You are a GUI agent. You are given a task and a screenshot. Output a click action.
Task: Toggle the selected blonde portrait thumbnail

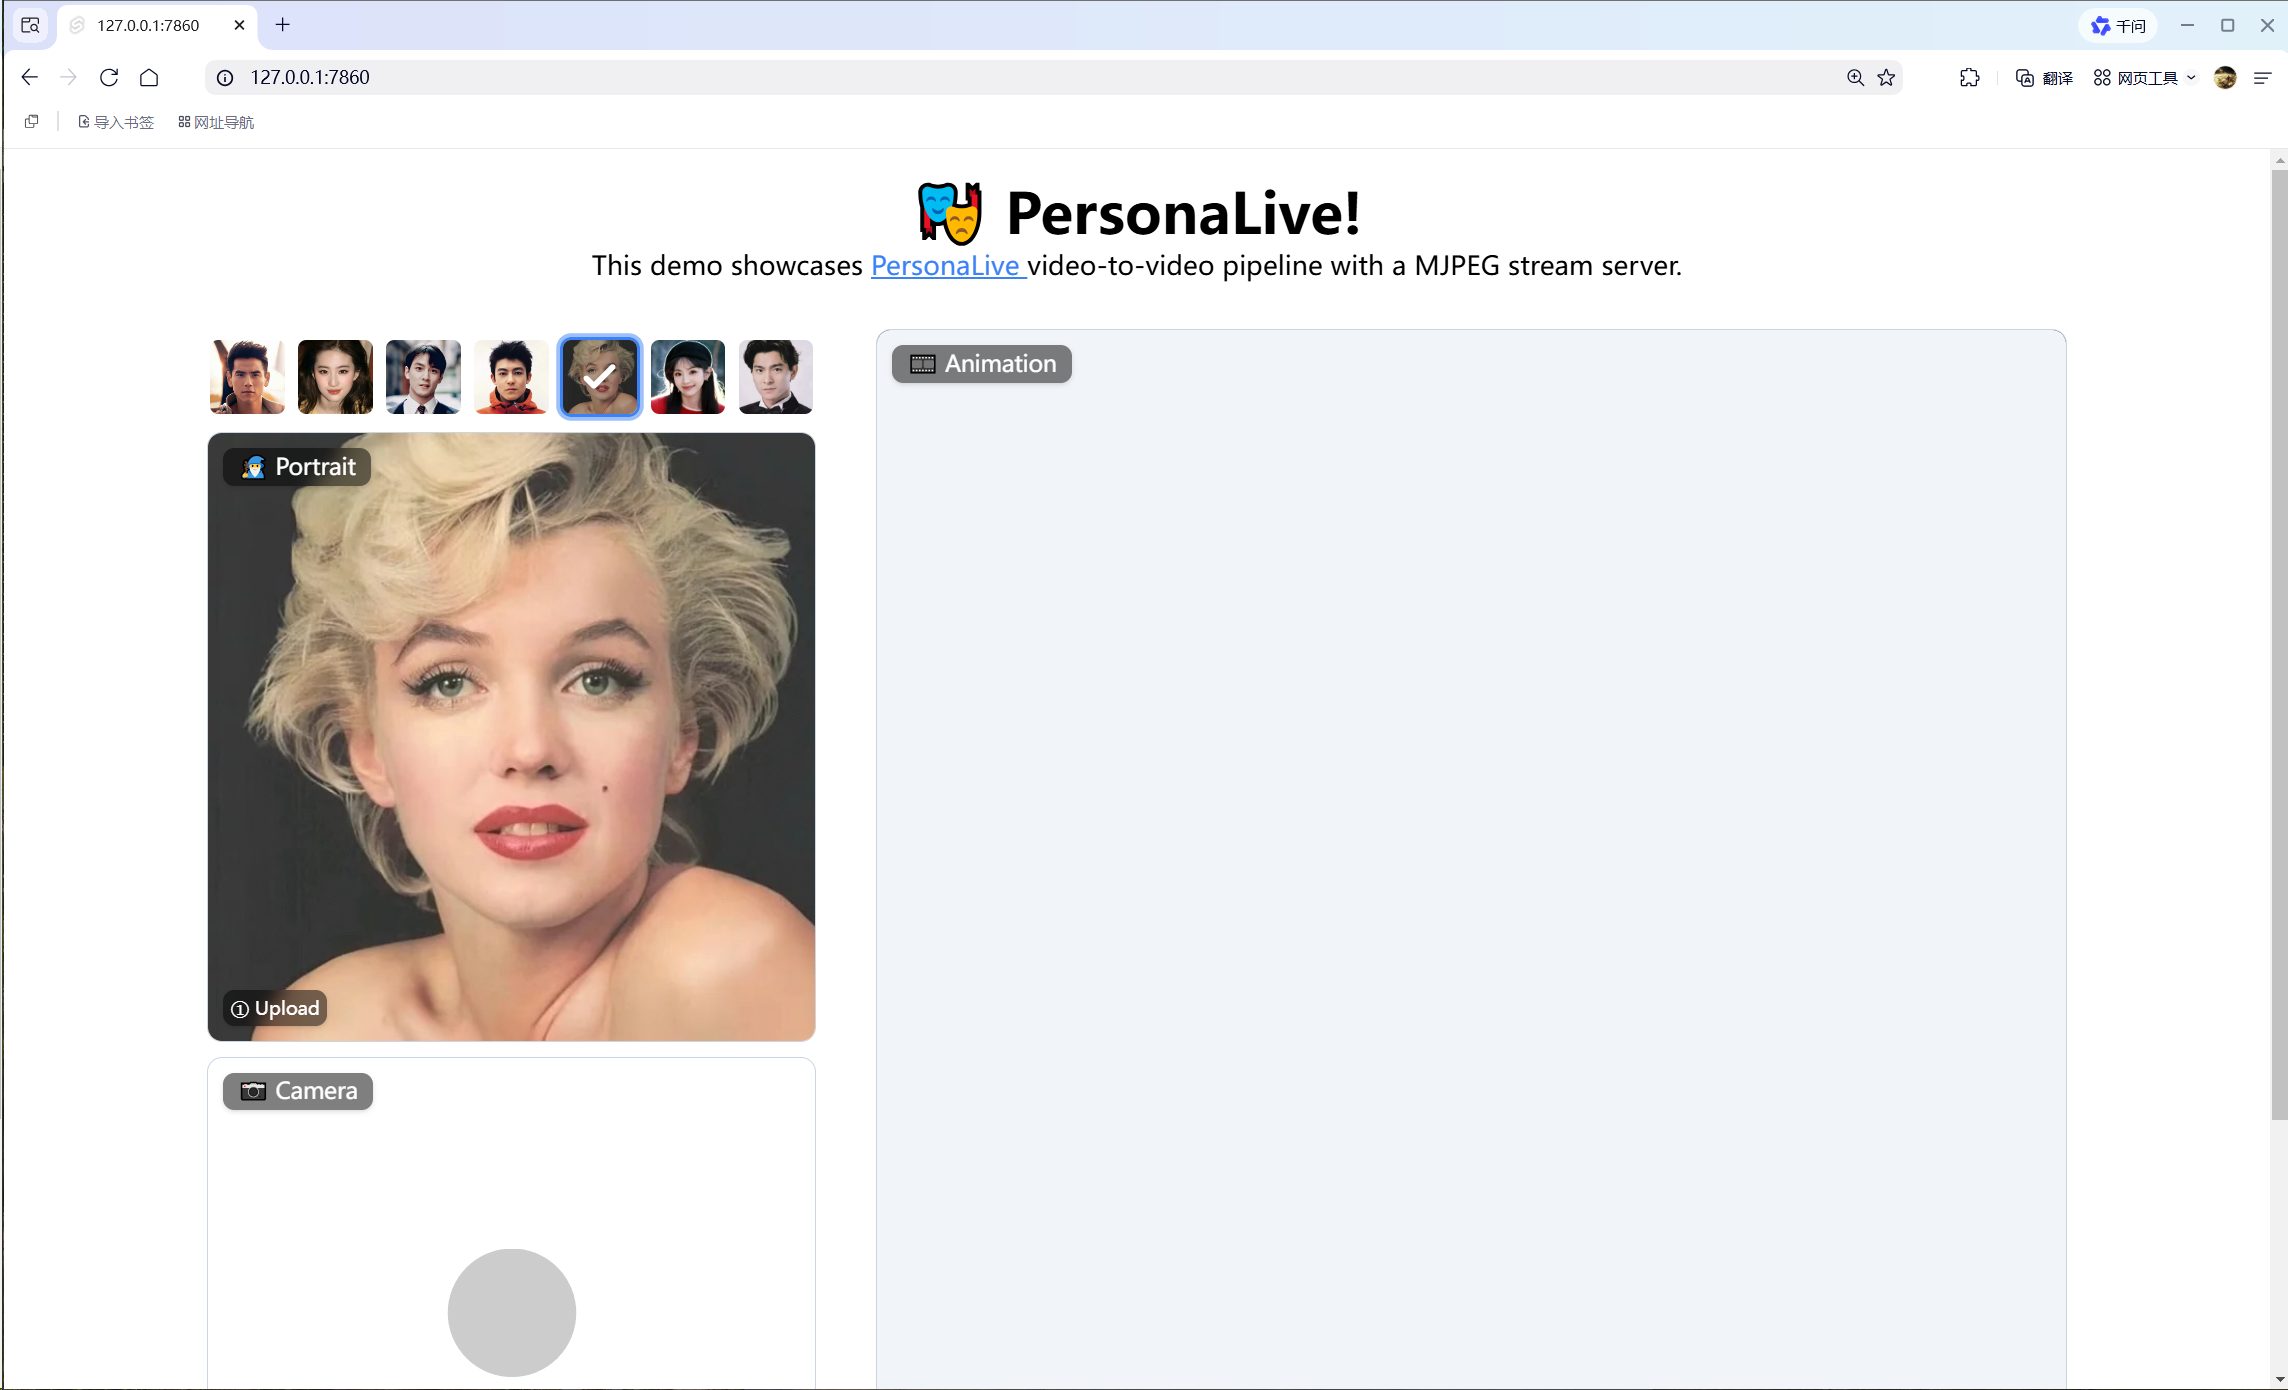(x=599, y=377)
